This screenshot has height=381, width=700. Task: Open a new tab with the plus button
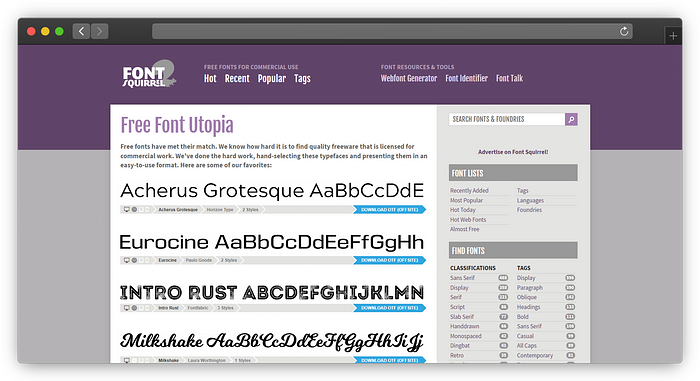click(x=673, y=36)
